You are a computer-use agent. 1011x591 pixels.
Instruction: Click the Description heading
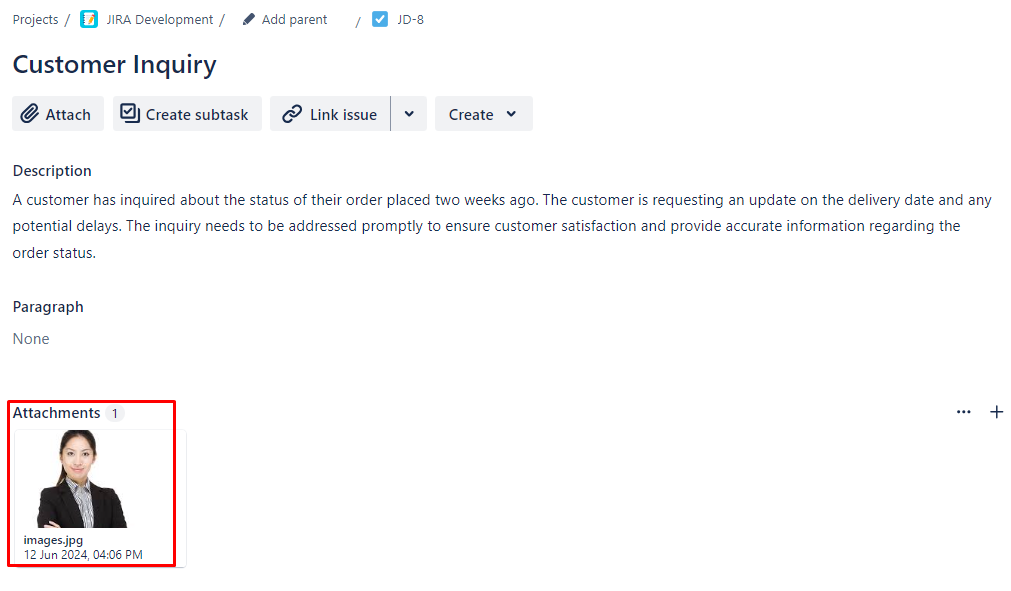52,171
